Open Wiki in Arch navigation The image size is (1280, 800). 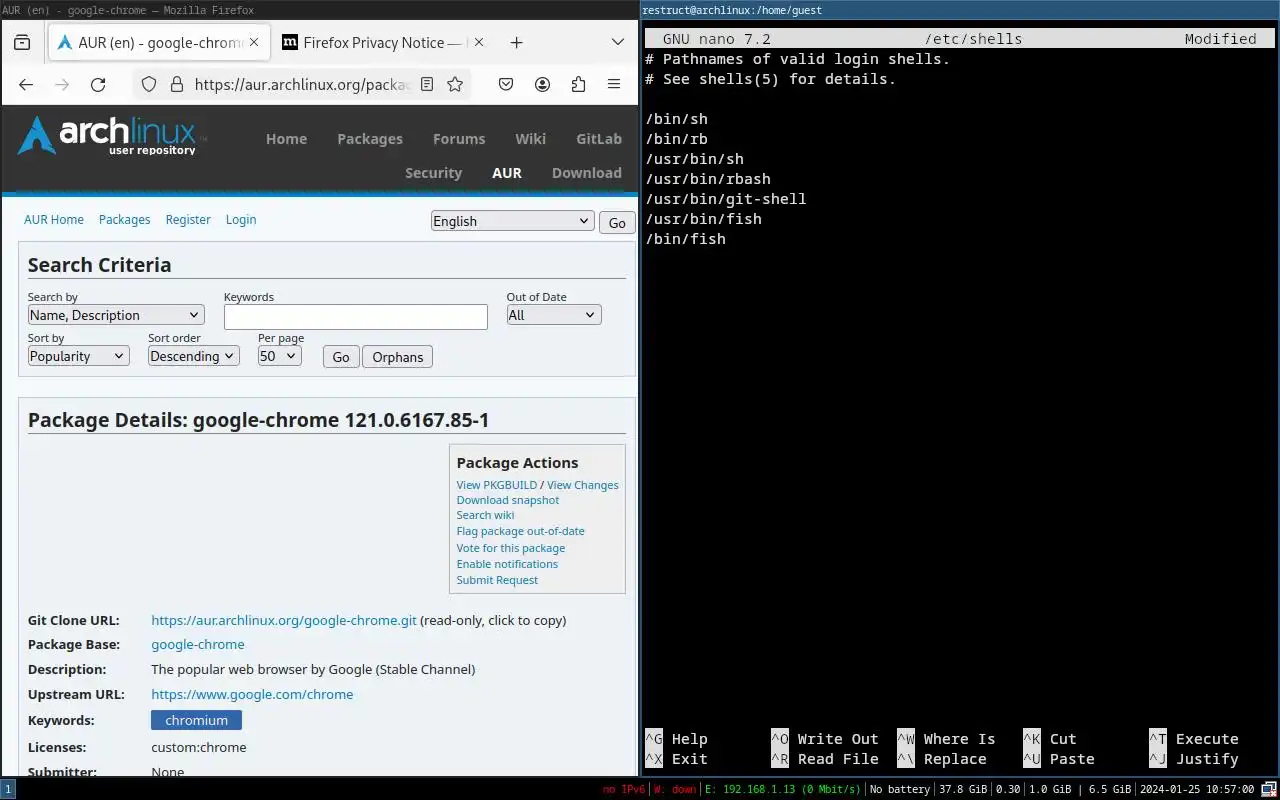(531, 139)
